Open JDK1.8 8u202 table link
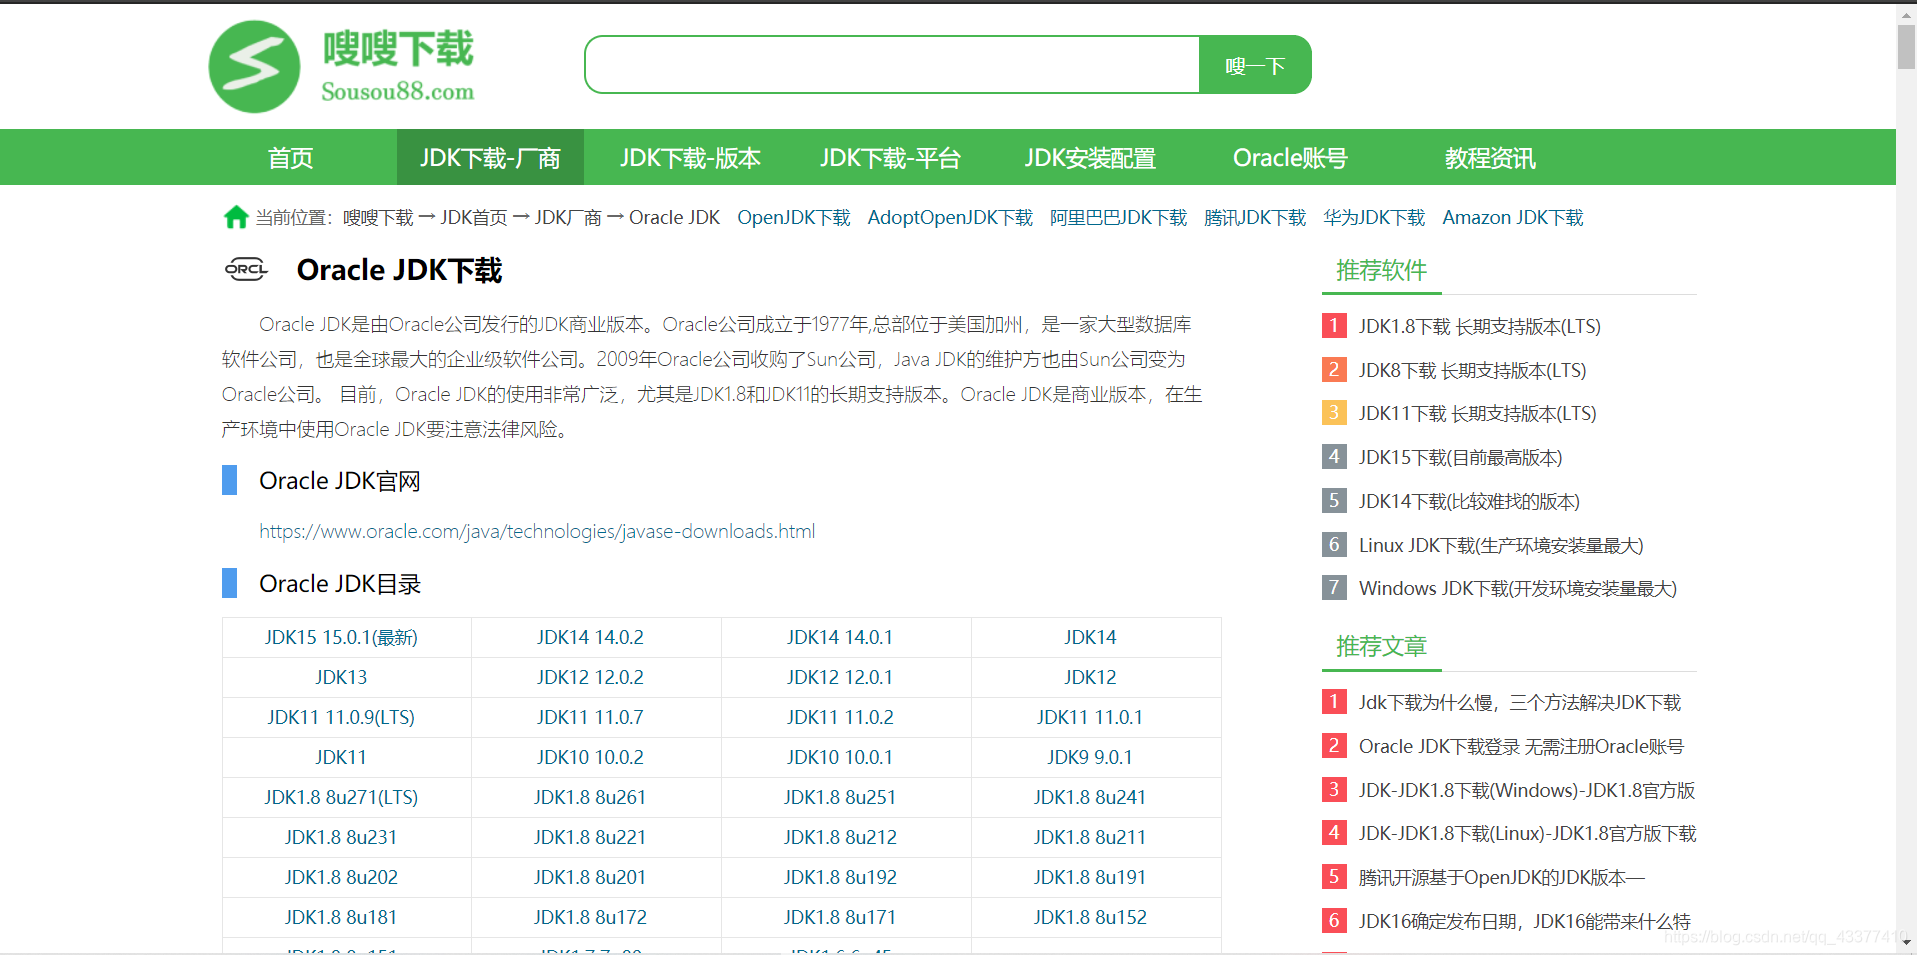This screenshot has height=955, width=1917. pyautogui.click(x=341, y=877)
